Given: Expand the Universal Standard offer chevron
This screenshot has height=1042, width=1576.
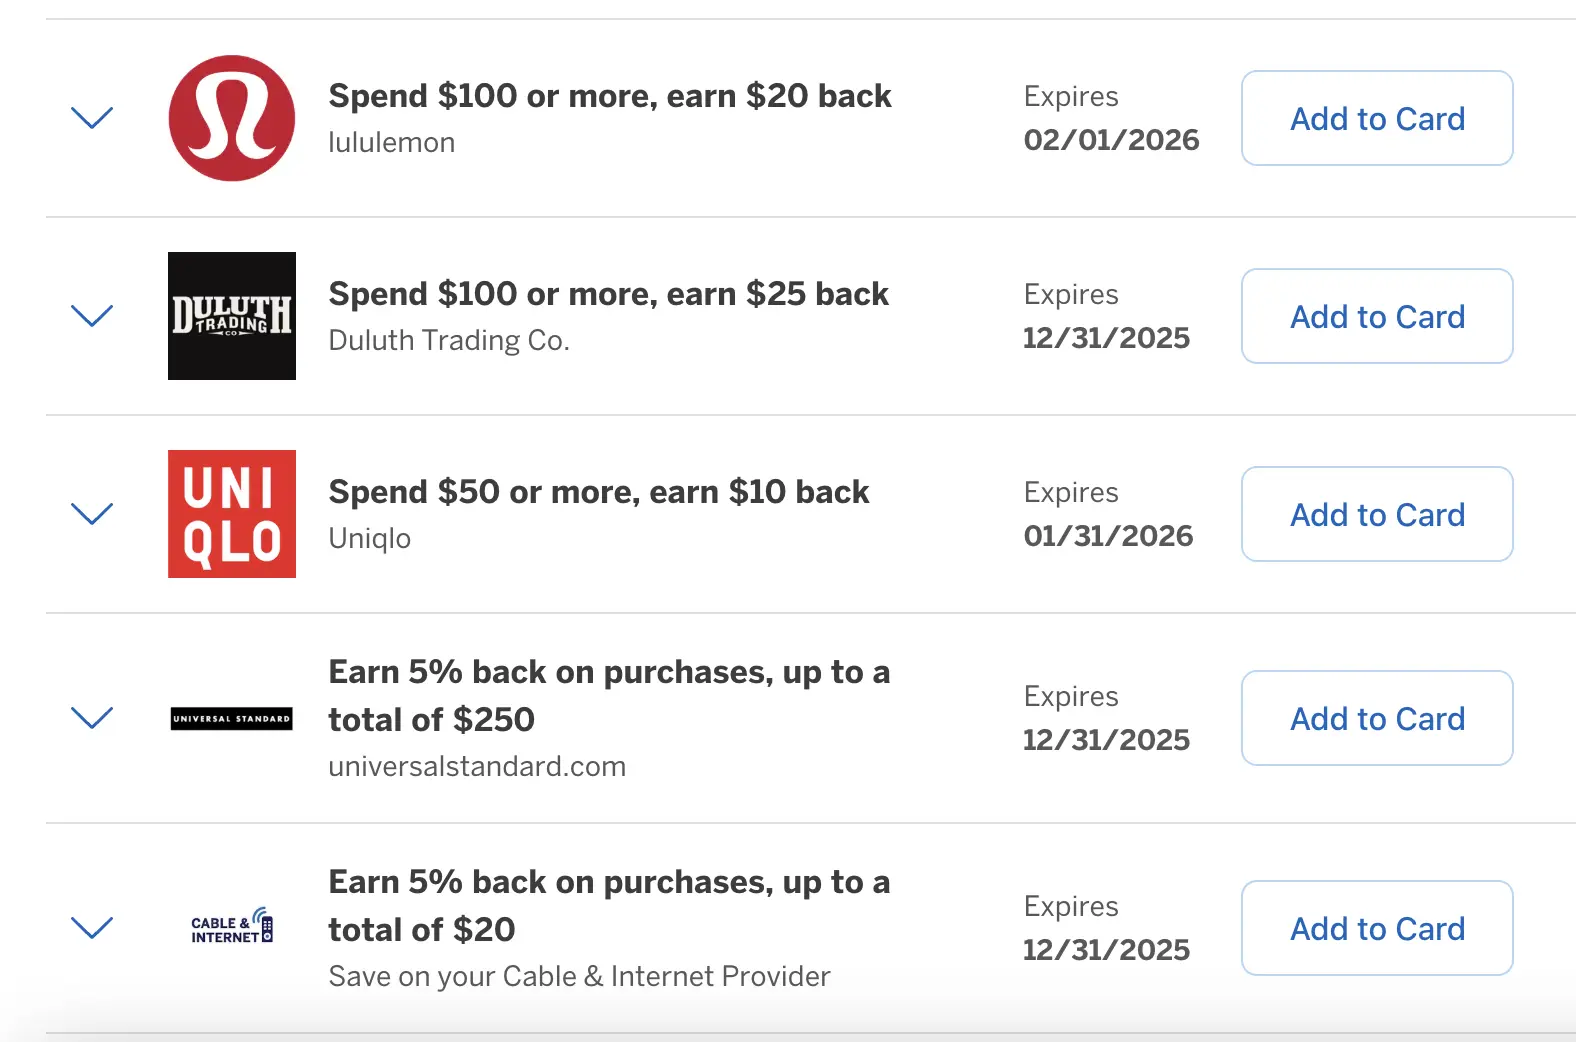Looking at the screenshot, I should (92, 718).
